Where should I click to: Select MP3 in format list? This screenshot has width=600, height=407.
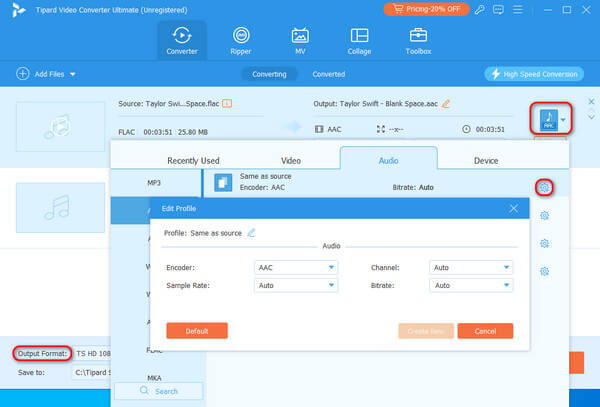pyautogui.click(x=154, y=183)
